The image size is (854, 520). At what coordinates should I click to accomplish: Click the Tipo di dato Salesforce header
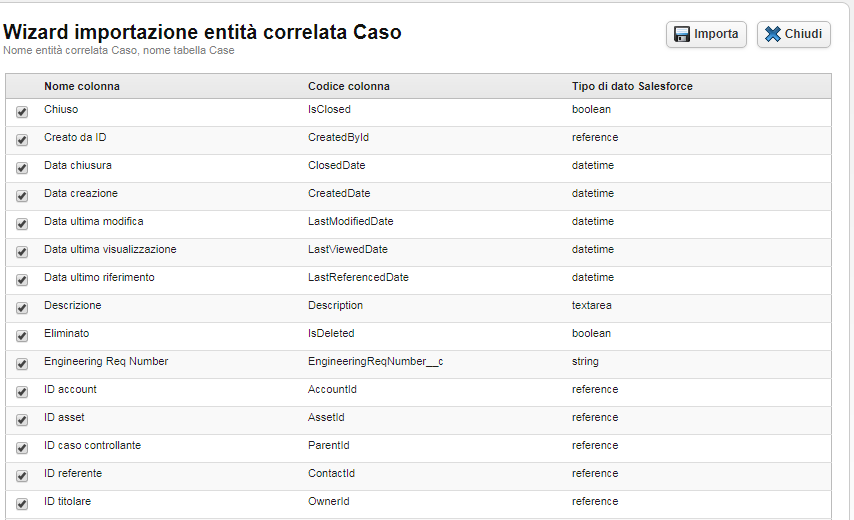(632, 86)
